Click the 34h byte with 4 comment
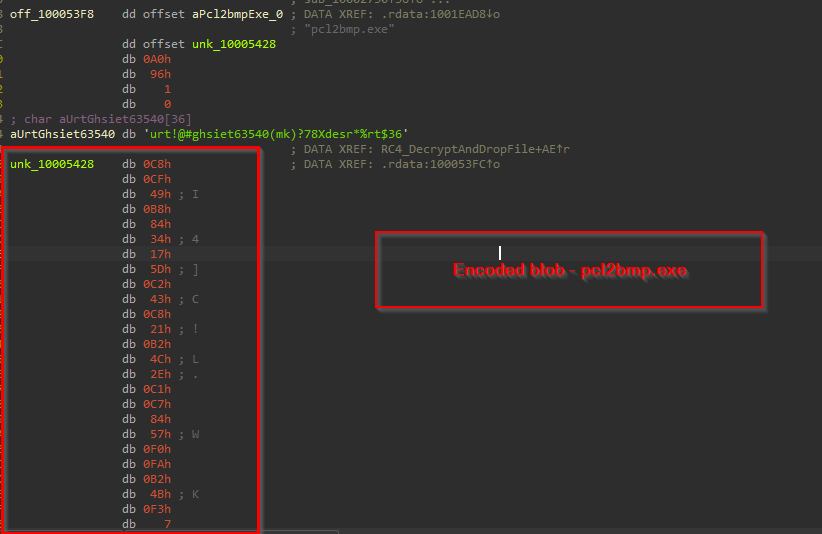The width and height of the screenshot is (822, 534). coord(160,239)
